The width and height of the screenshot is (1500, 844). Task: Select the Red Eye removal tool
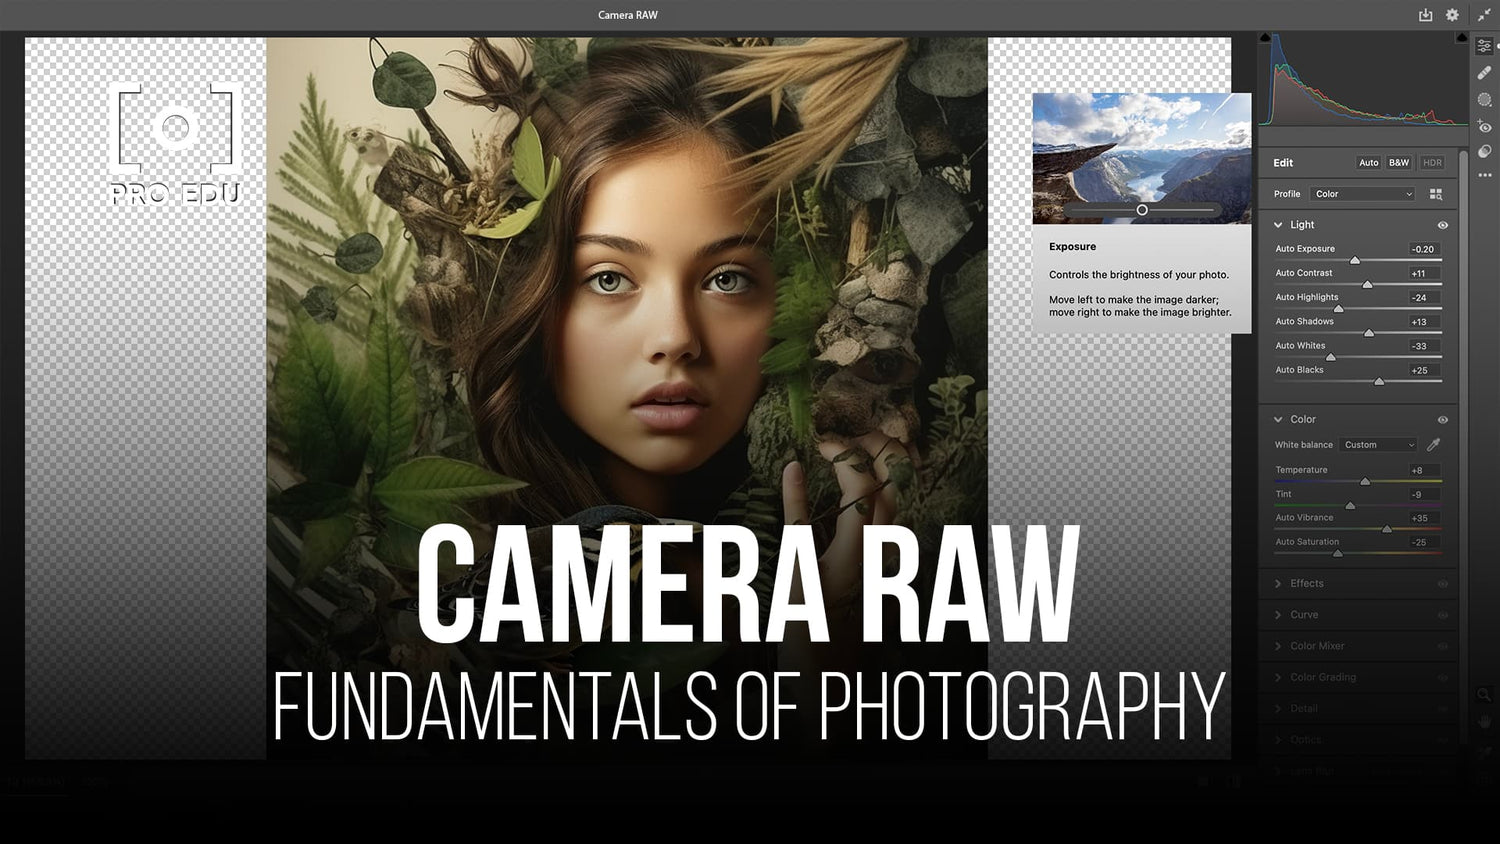(x=1484, y=126)
